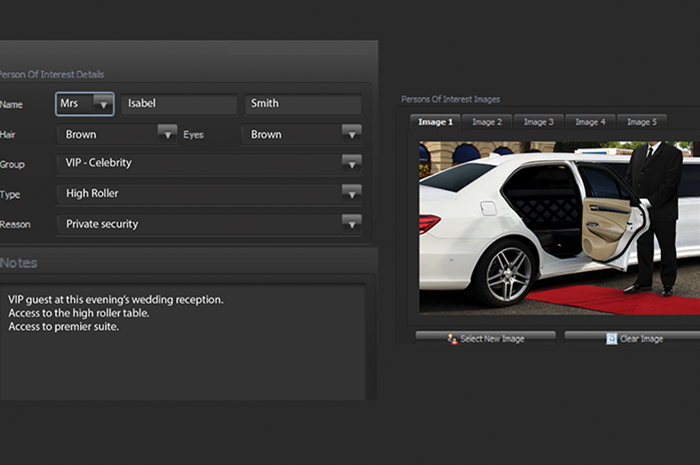700x465 pixels.
Task: Click the Eyes field label
Action: [x=193, y=135]
